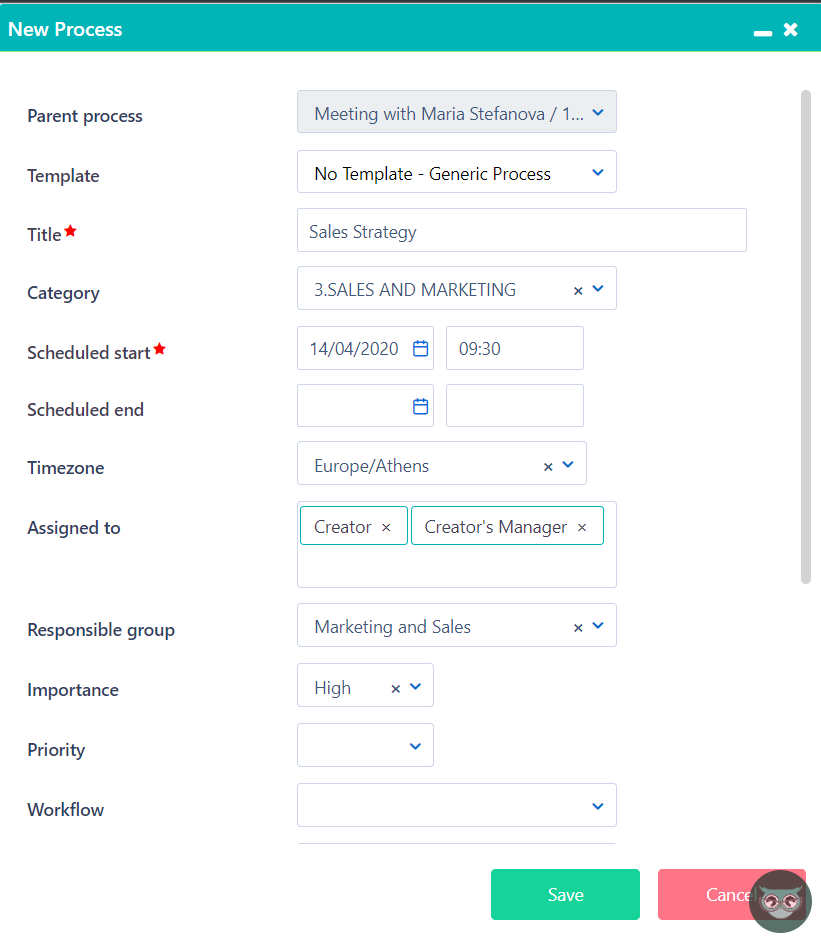Expand the Priority dropdown
This screenshot has height=938, width=821.
coord(414,745)
